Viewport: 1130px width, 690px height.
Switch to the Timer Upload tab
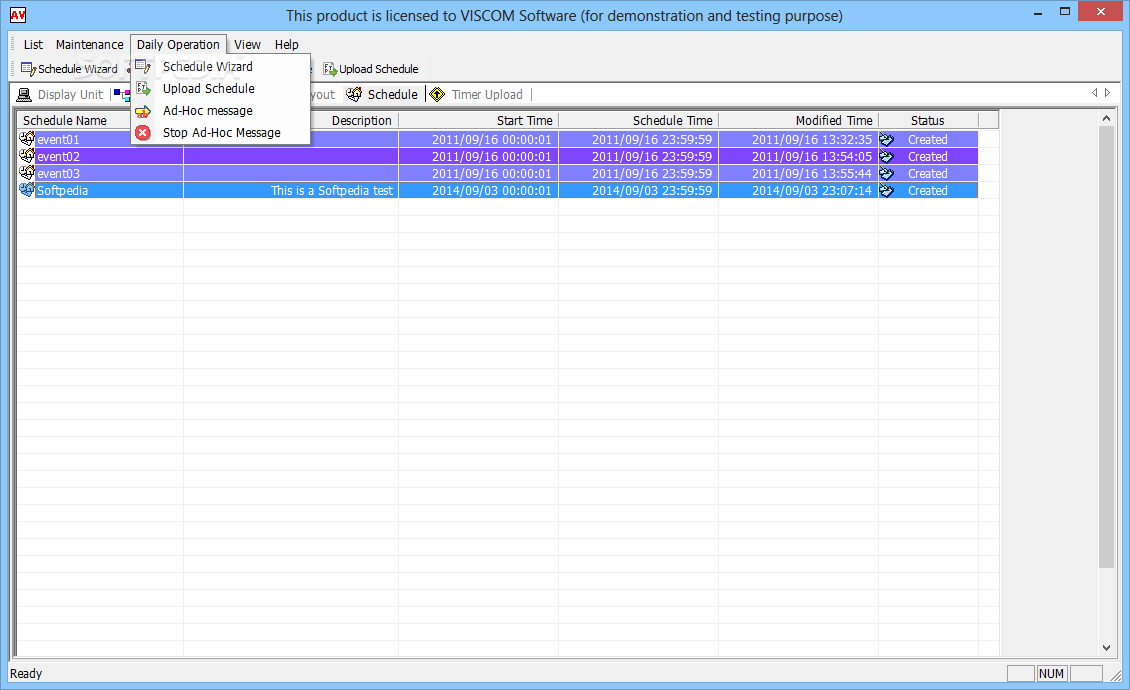476,94
